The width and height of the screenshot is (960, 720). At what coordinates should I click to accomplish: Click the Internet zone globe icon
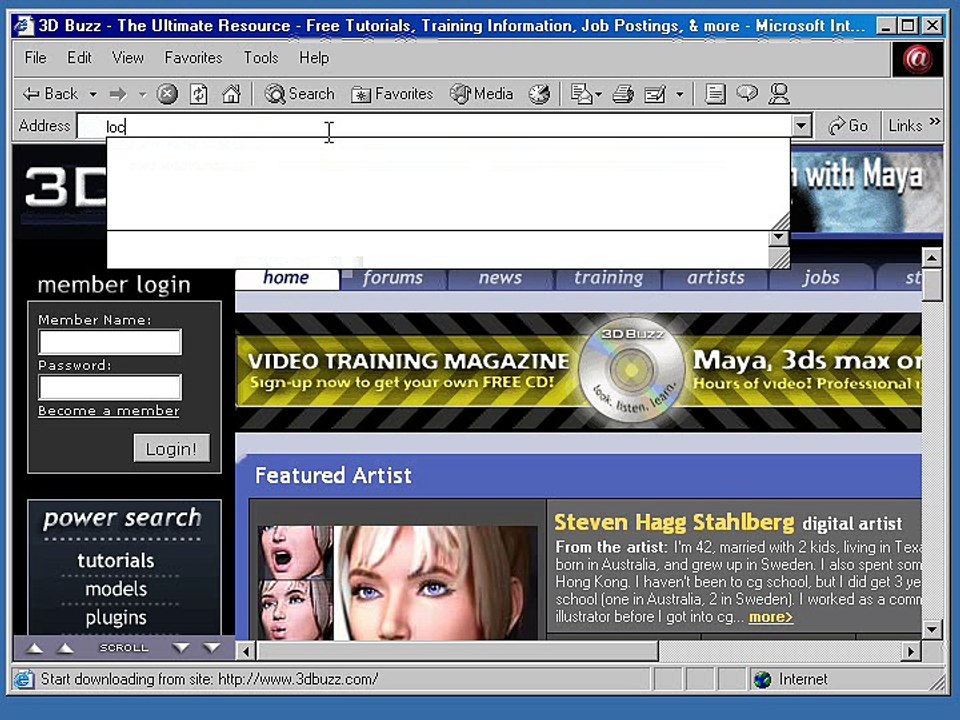point(762,679)
